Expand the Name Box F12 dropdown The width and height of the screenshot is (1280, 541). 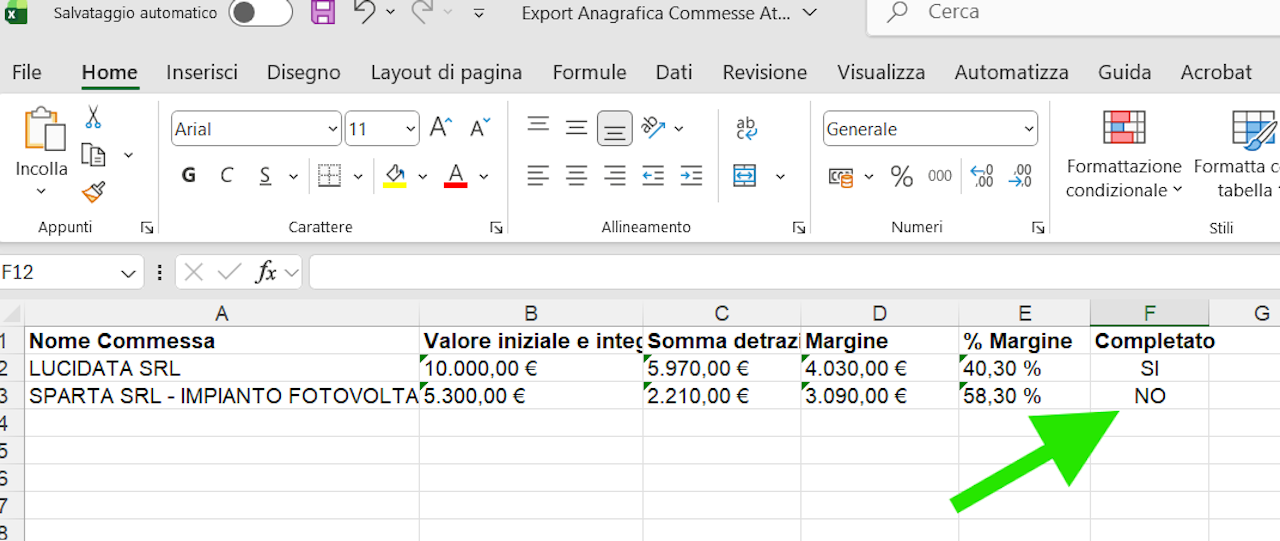click(x=128, y=272)
